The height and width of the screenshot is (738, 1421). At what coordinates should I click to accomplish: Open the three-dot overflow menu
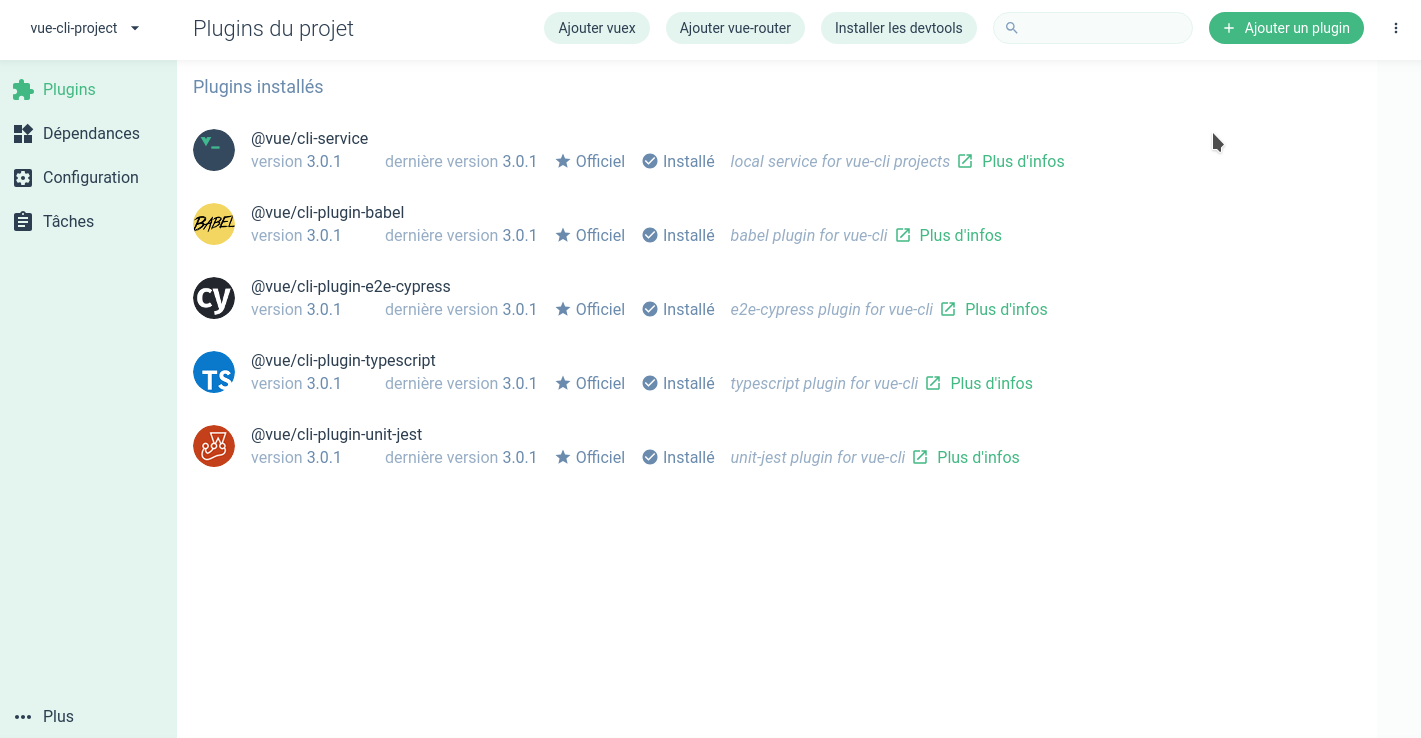1396,28
